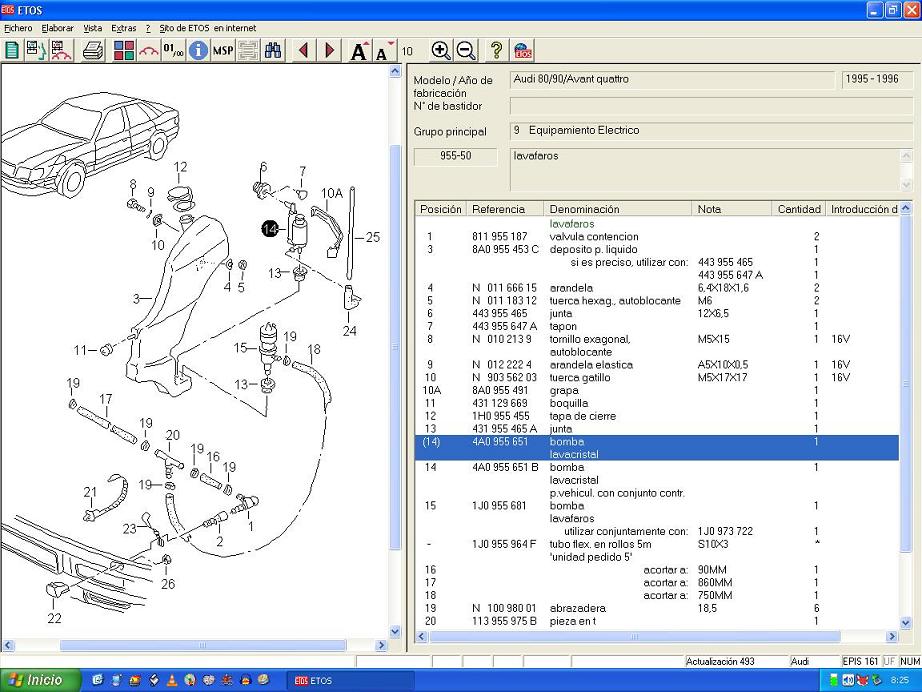Click the Posición column header
This screenshot has height=692, width=922.
point(440,209)
